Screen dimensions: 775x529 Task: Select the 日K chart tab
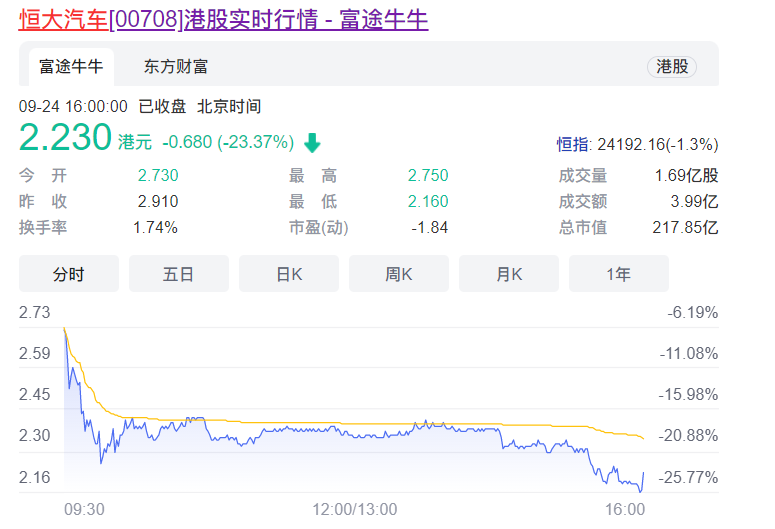(289, 274)
